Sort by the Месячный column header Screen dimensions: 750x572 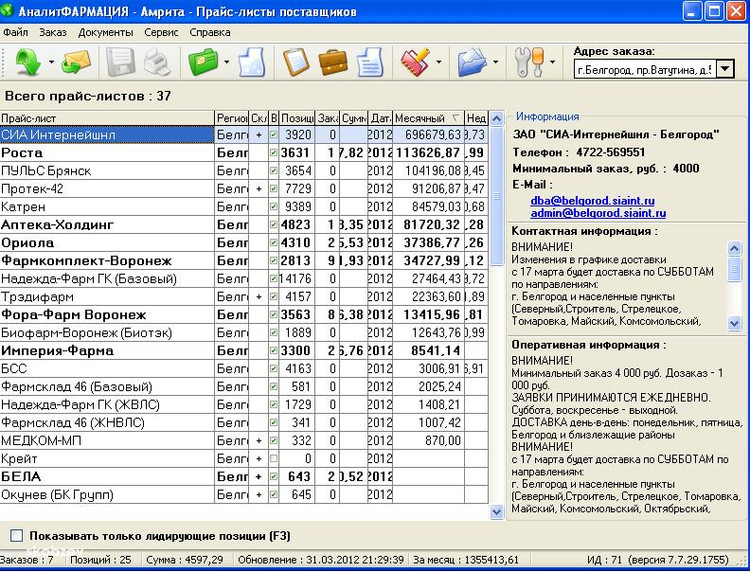[x=427, y=118]
